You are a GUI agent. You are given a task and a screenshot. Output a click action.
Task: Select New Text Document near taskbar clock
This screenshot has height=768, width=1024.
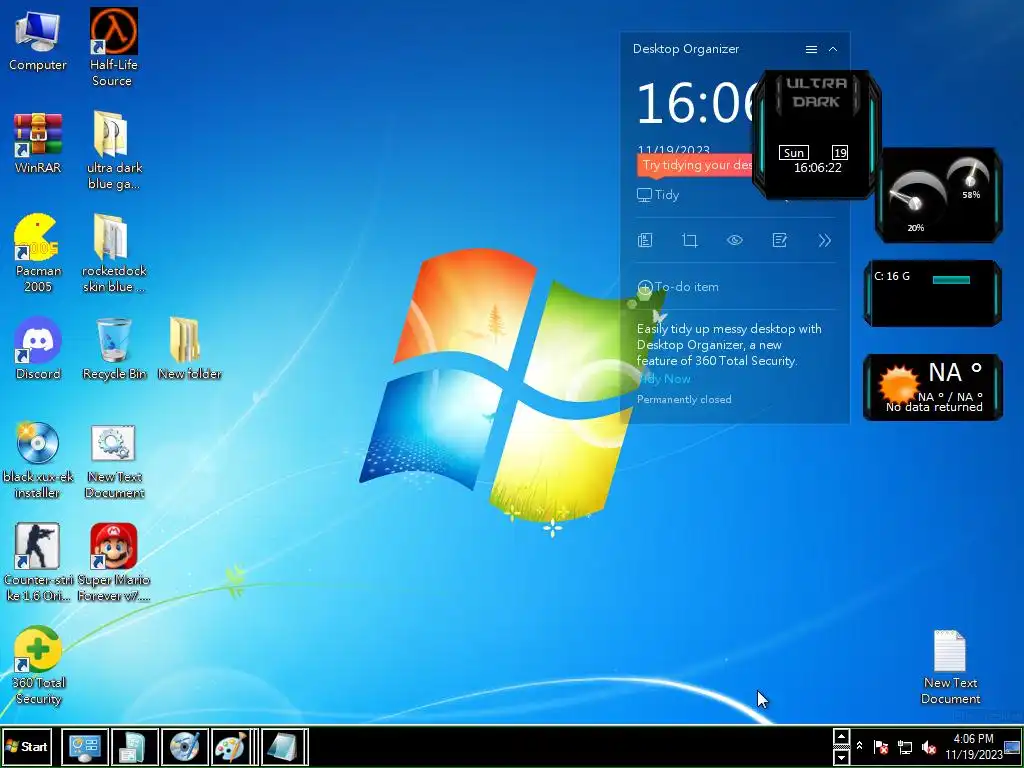coord(950,666)
